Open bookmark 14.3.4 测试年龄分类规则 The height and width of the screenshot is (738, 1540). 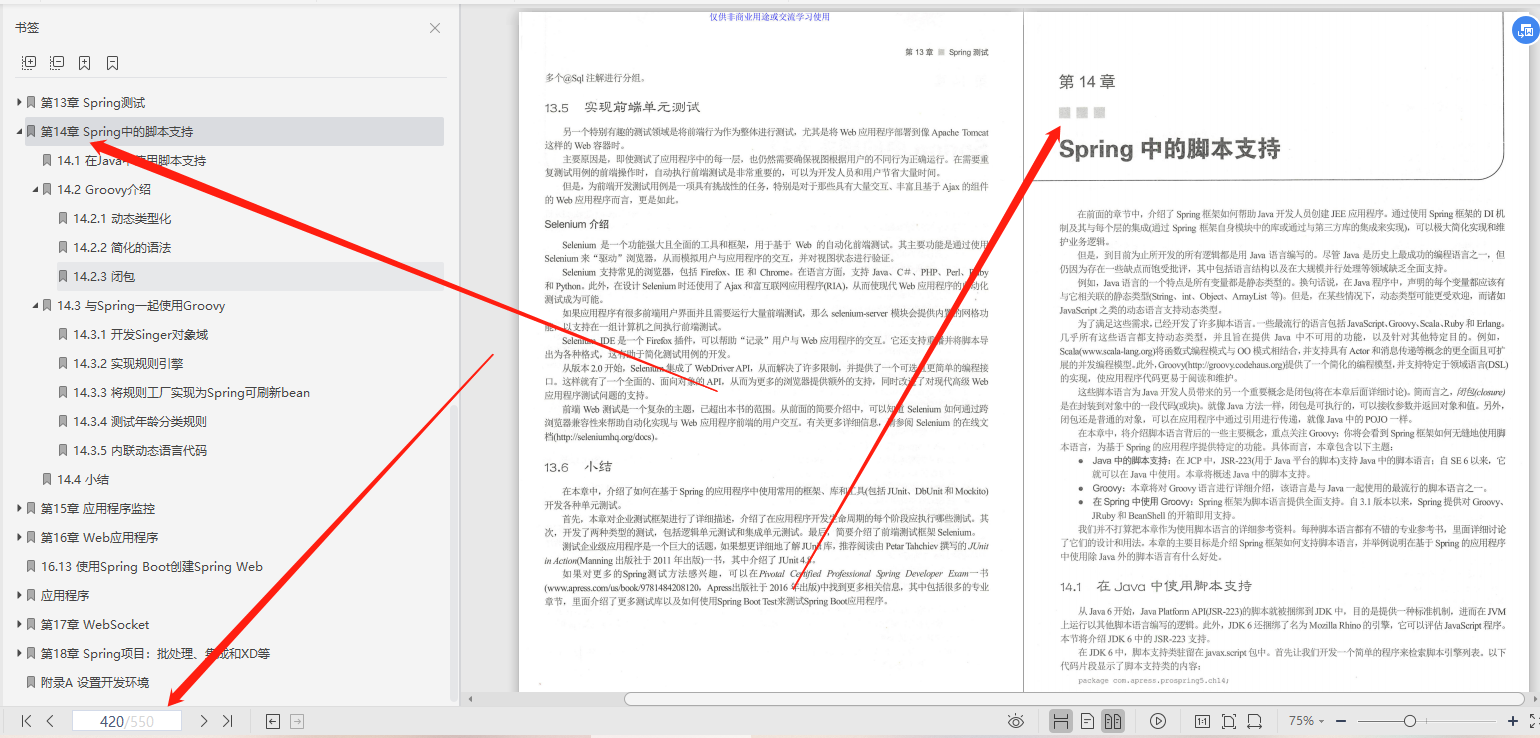[x=140, y=422]
